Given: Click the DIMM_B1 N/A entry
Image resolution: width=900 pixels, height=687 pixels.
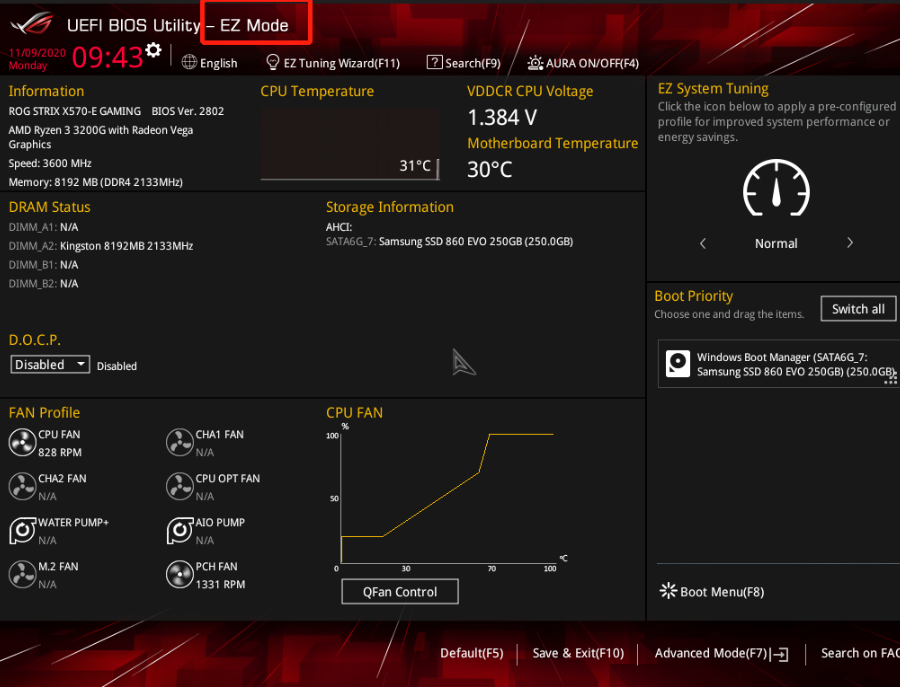Looking at the screenshot, I should tap(44, 265).
